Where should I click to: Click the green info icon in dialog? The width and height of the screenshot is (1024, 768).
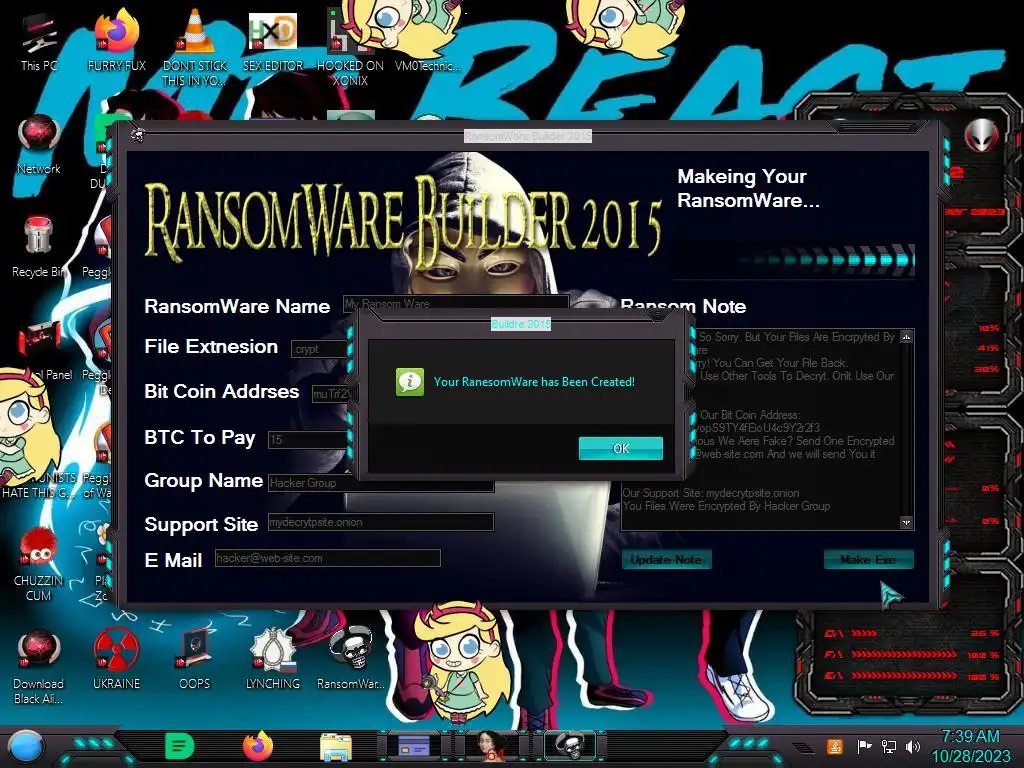point(409,382)
